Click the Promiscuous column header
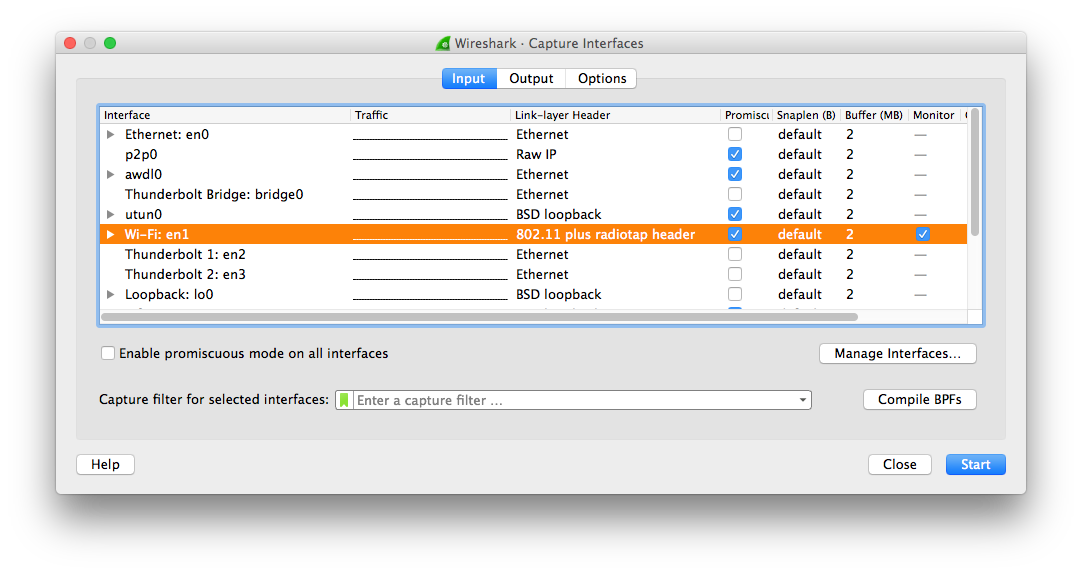 [x=747, y=115]
